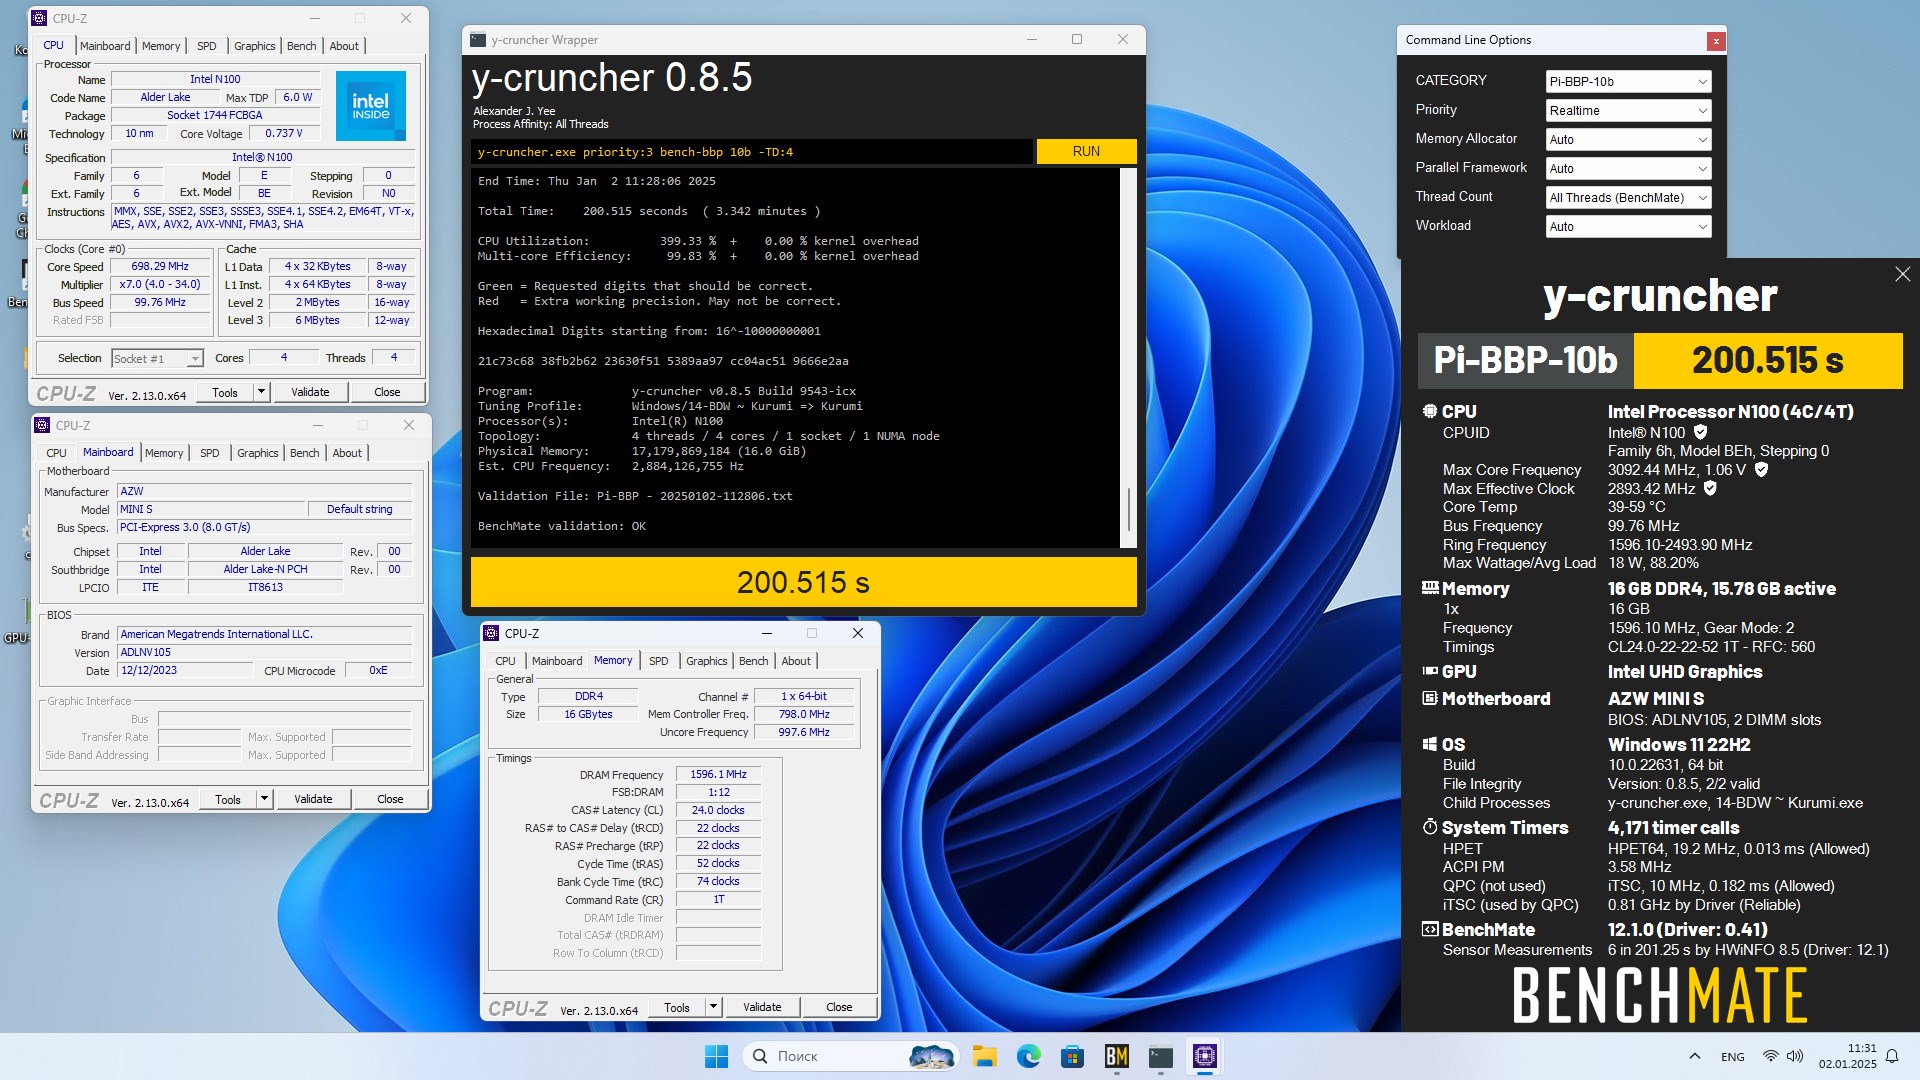Switch to CPU tab in Memory CPU-Z window
This screenshot has height=1080, width=1920.
[x=505, y=661]
